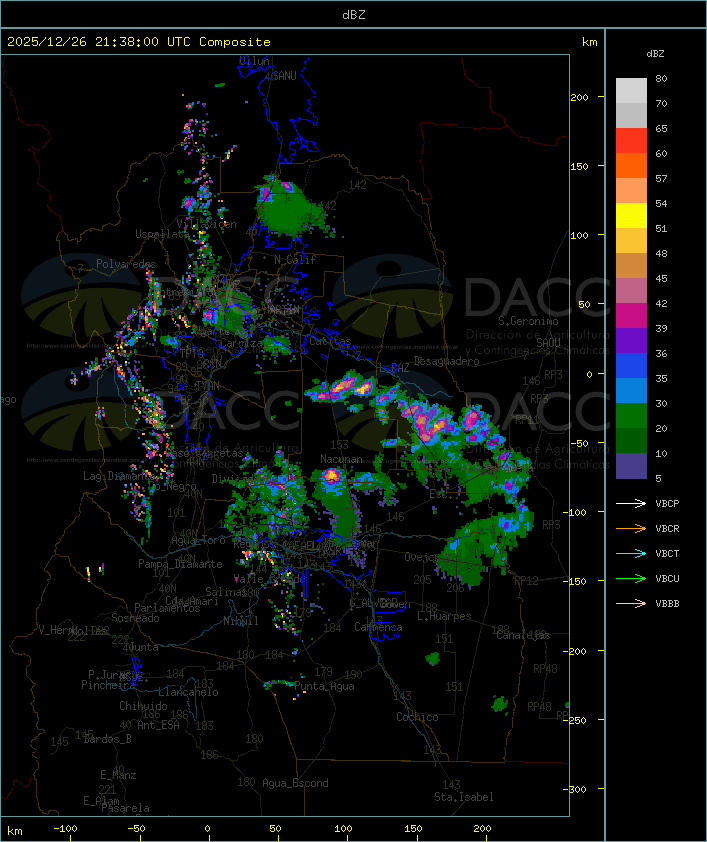Click the 'VBCR' legend label
The height and width of the screenshot is (842, 707).
pos(667,528)
